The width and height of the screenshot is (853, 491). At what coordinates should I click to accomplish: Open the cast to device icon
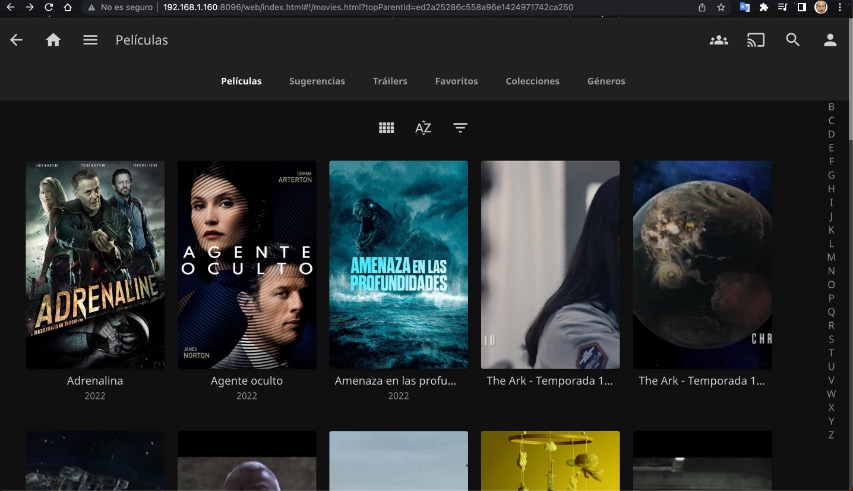(x=756, y=40)
